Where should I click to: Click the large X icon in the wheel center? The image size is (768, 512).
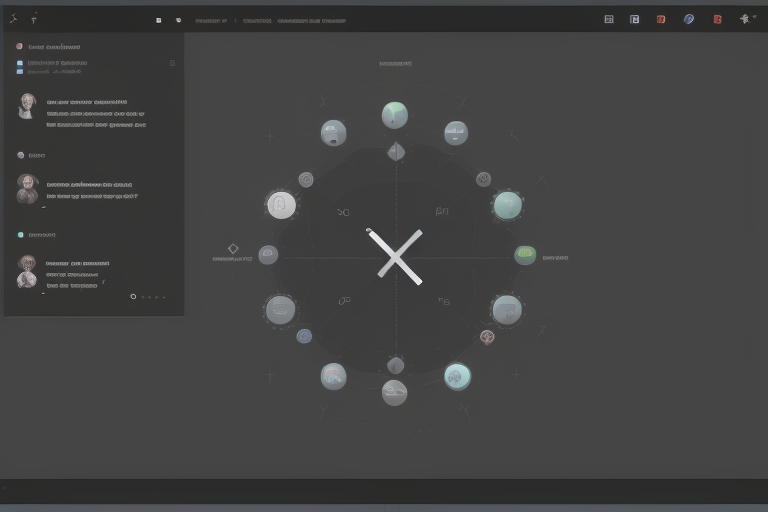coord(395,255)
